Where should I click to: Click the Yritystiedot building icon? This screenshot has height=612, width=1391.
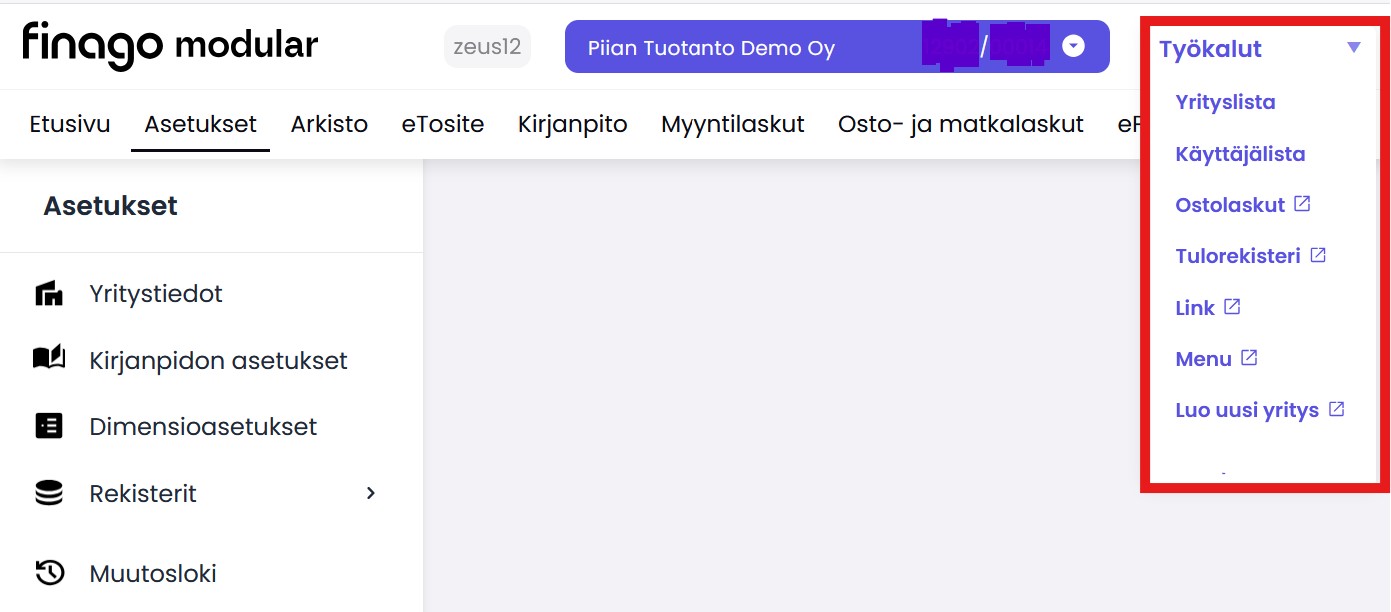click(x=49, y=294)
